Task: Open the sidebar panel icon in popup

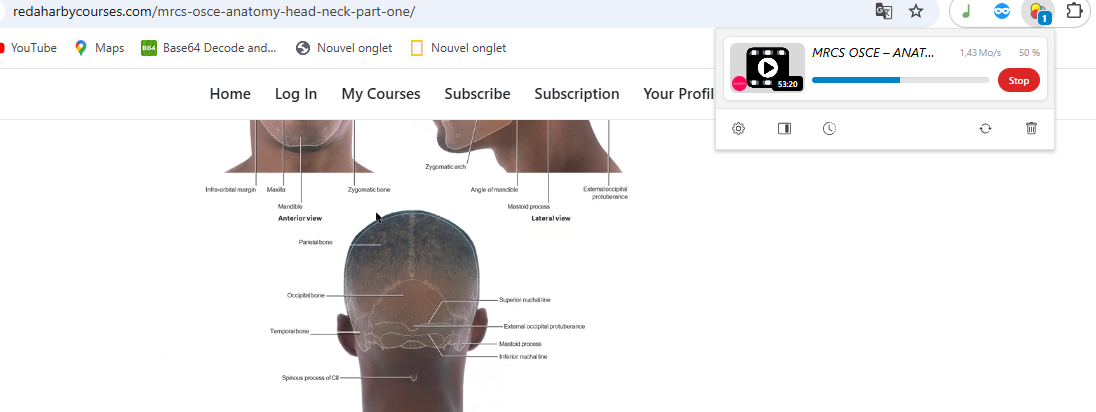Action: 784,129
